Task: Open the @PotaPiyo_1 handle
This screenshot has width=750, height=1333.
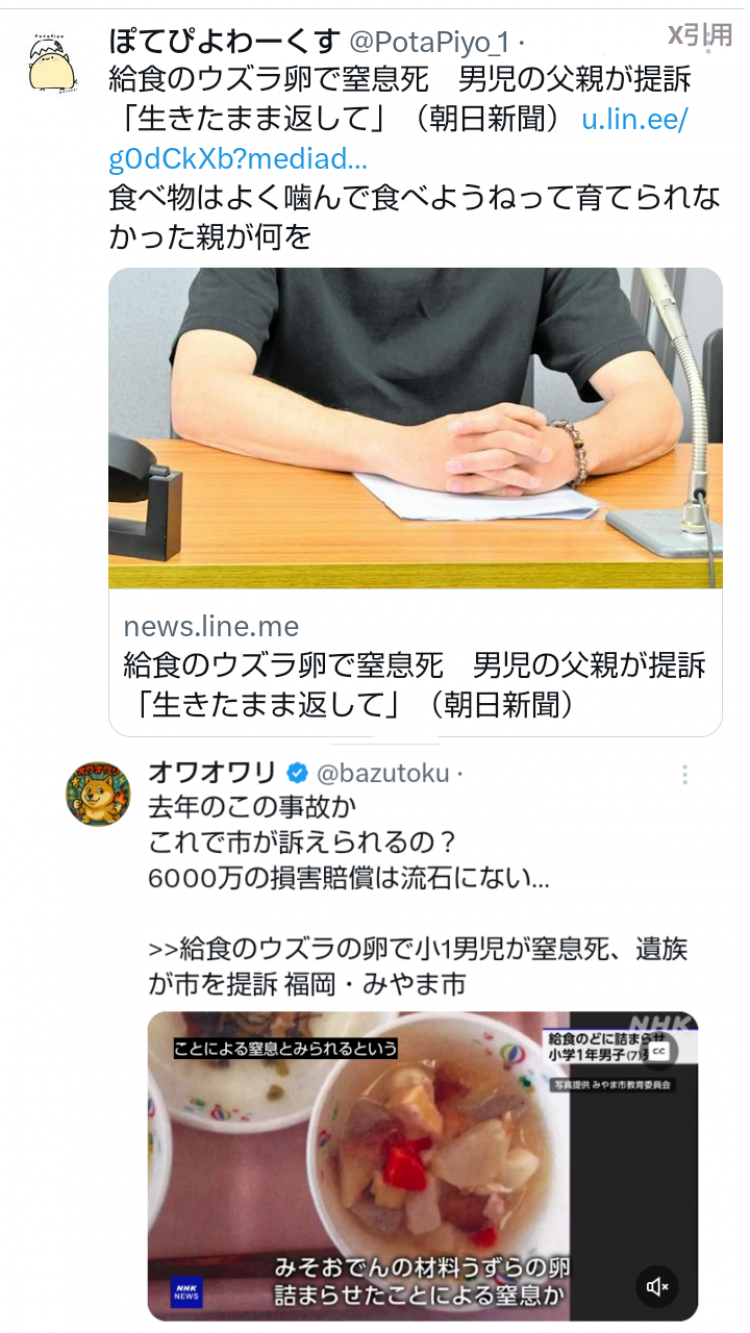Action: point(429,42)
